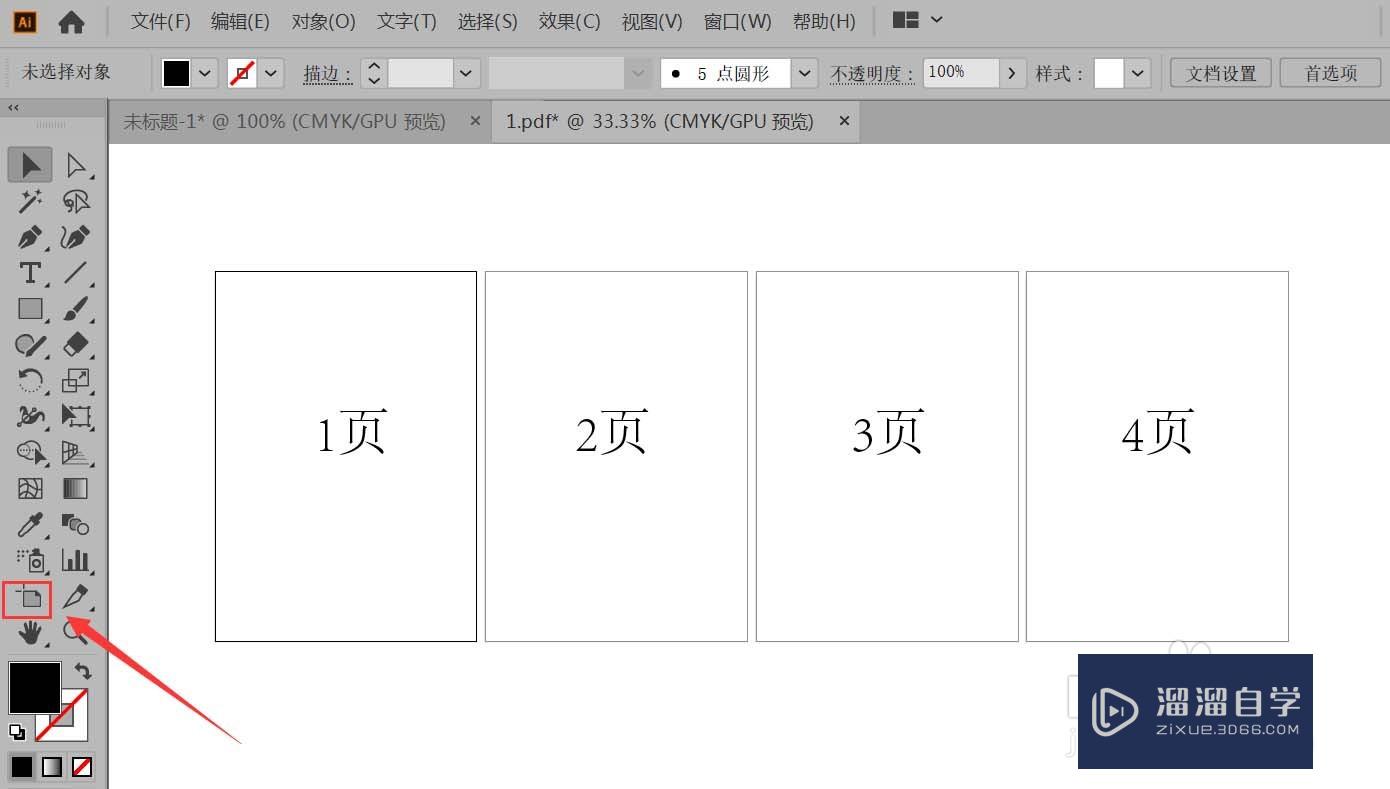Open the stroke color dropdown in control bar
The height and width of the screenshot is (789, 1390).
coord(272,73)
